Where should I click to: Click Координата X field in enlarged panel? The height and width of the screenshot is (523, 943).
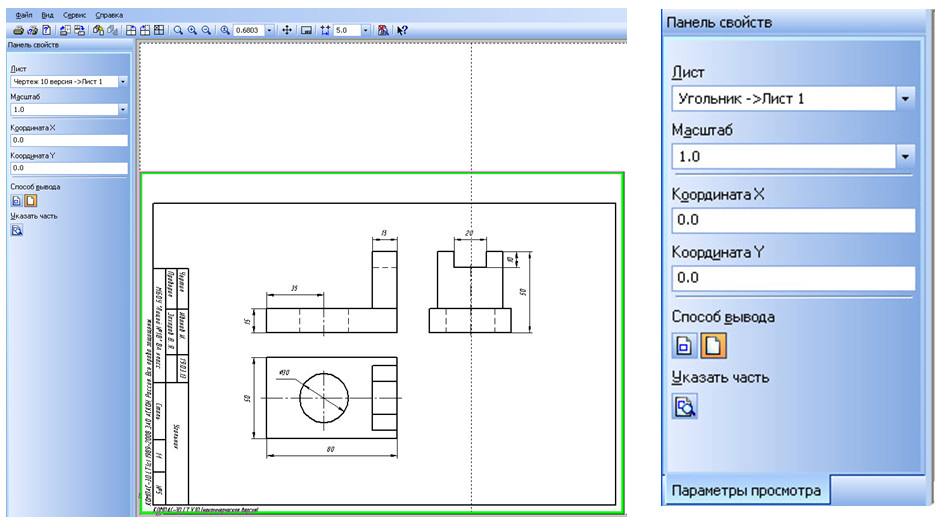coord(793,220)
